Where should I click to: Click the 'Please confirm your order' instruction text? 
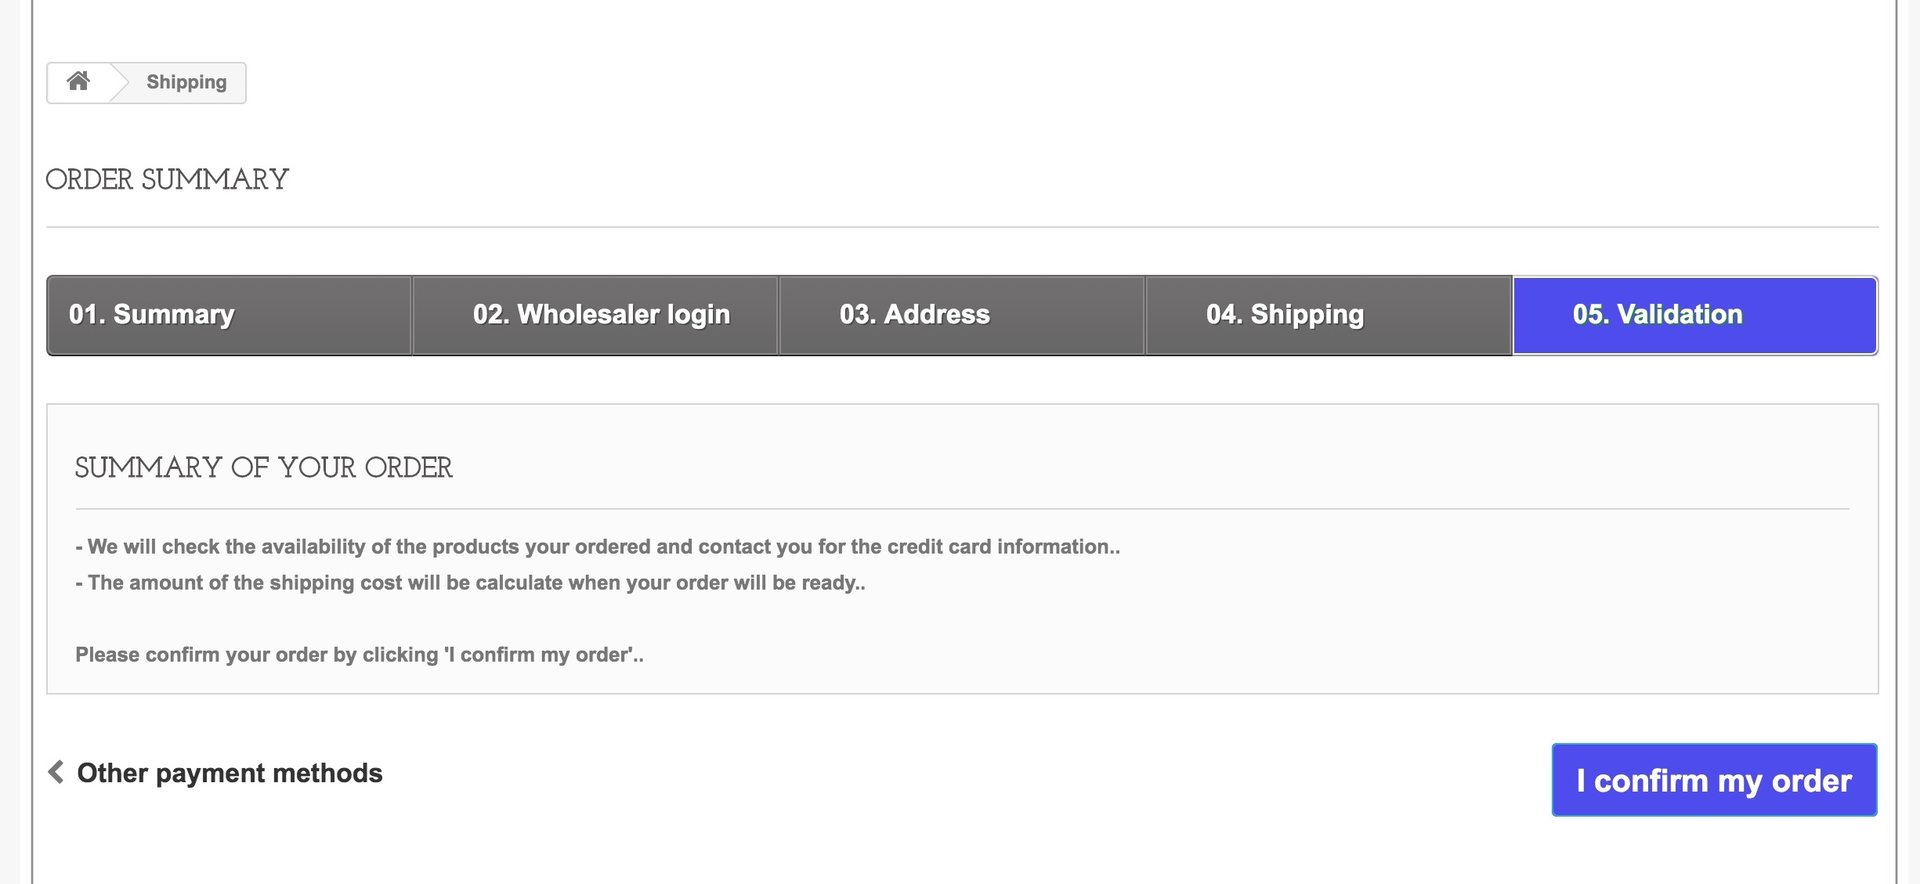(359, 655)
